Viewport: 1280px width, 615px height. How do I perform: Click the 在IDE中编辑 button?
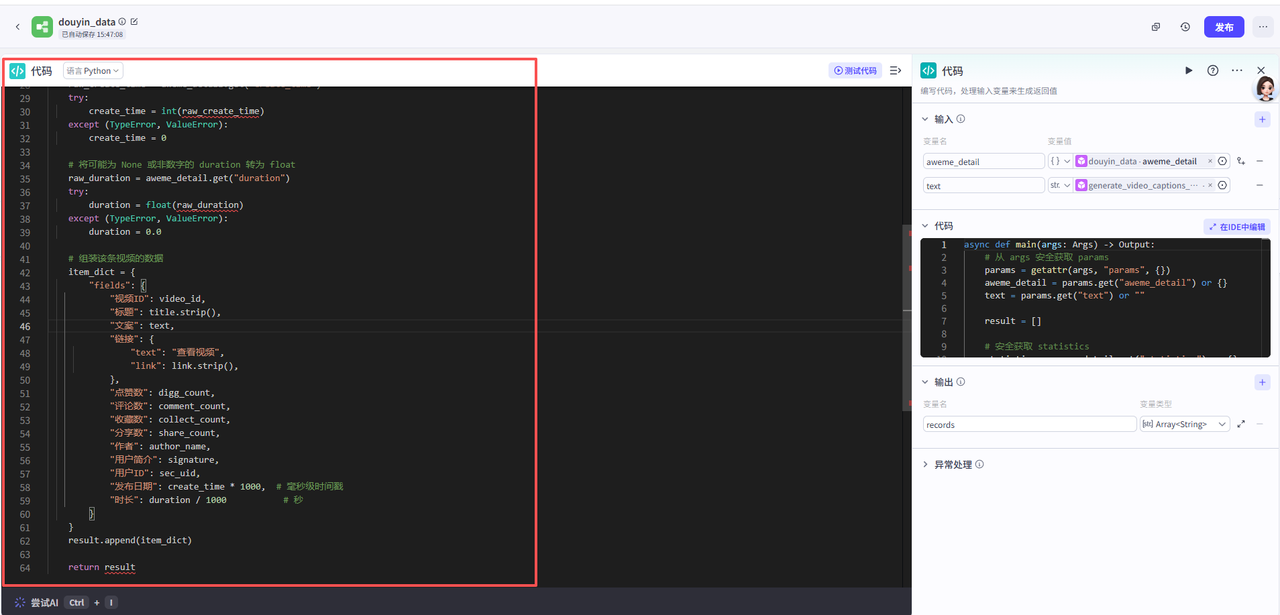(1236, 227)
